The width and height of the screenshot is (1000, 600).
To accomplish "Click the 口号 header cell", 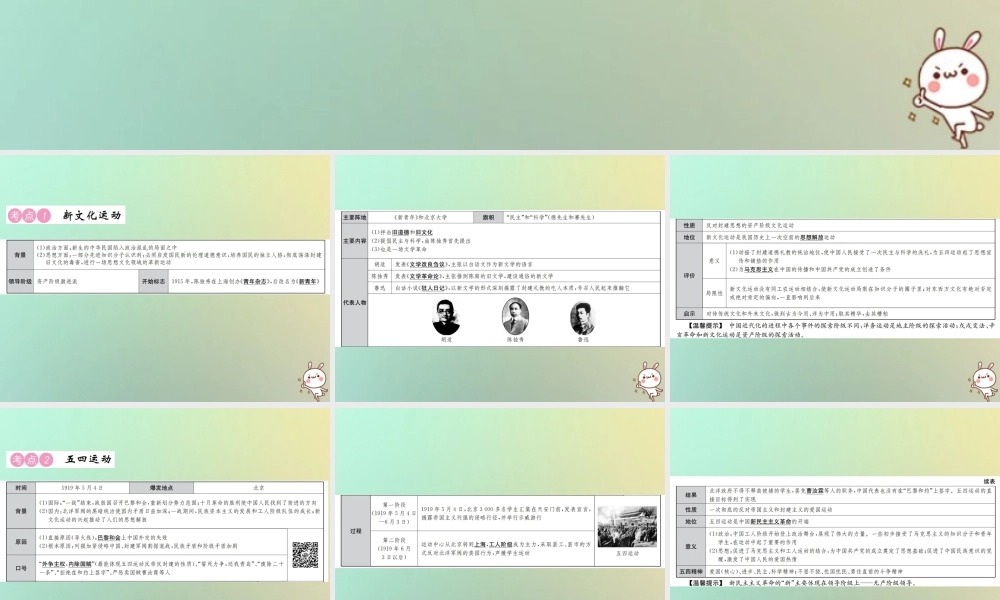I will tap(21, 568).
